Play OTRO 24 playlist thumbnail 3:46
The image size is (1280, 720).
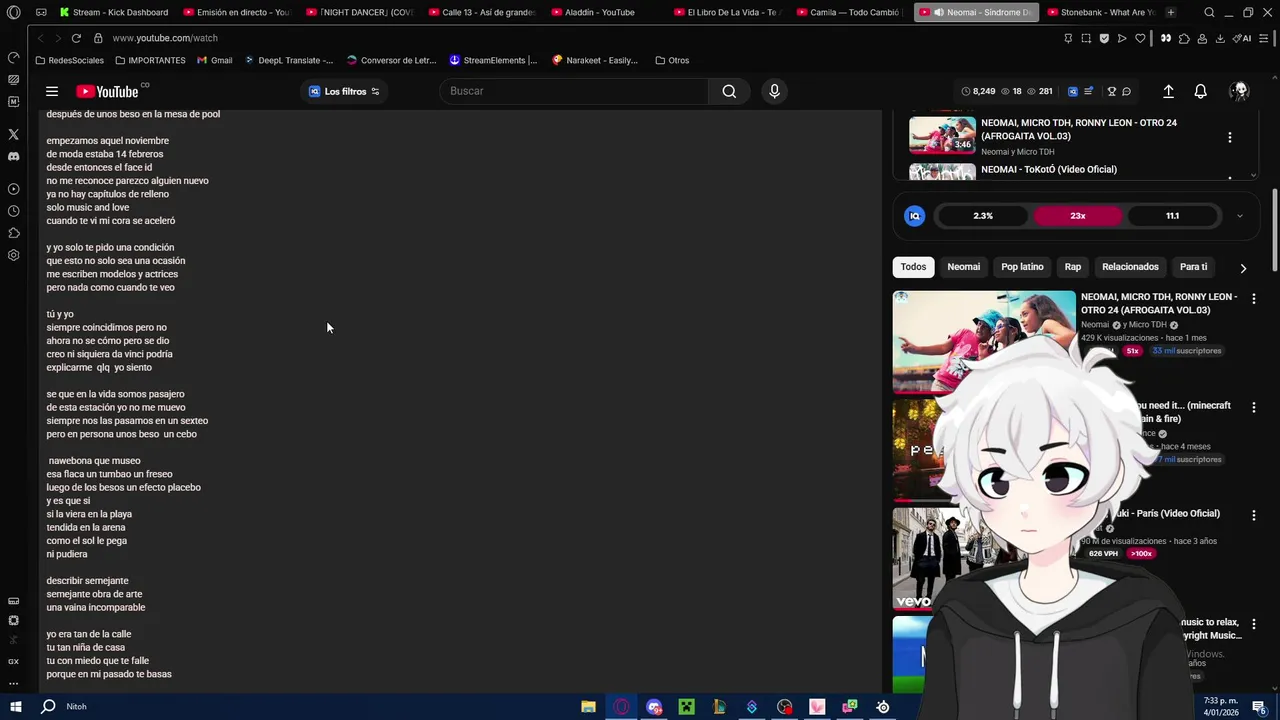click(942, 135)
